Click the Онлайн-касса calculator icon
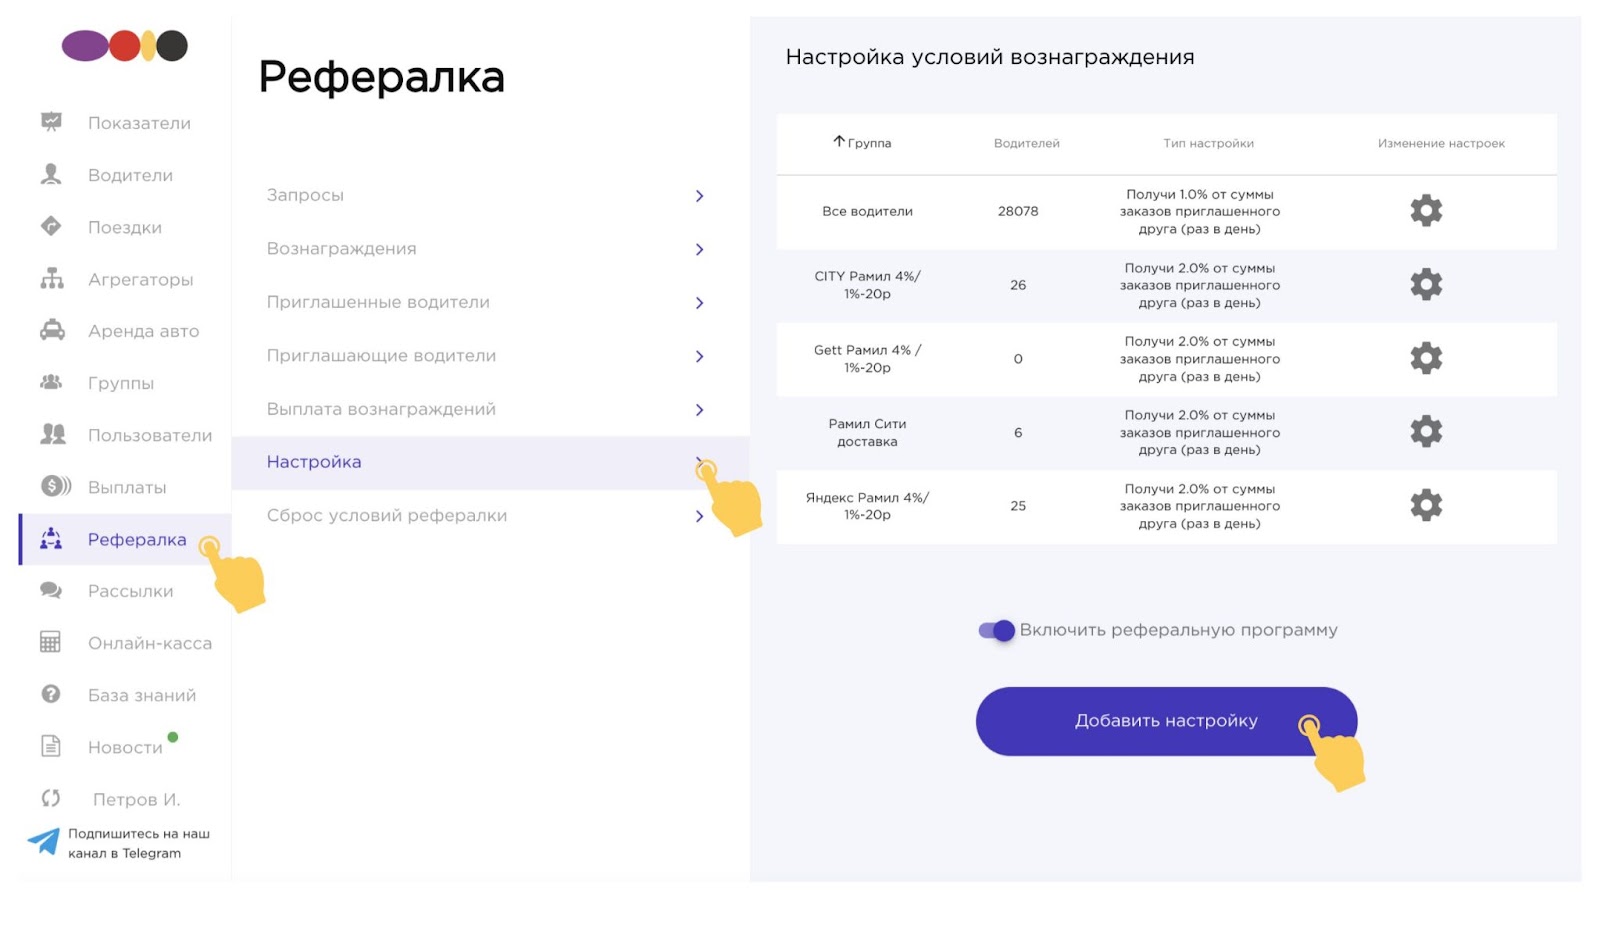1600x943 pixels. coord(50,642)
